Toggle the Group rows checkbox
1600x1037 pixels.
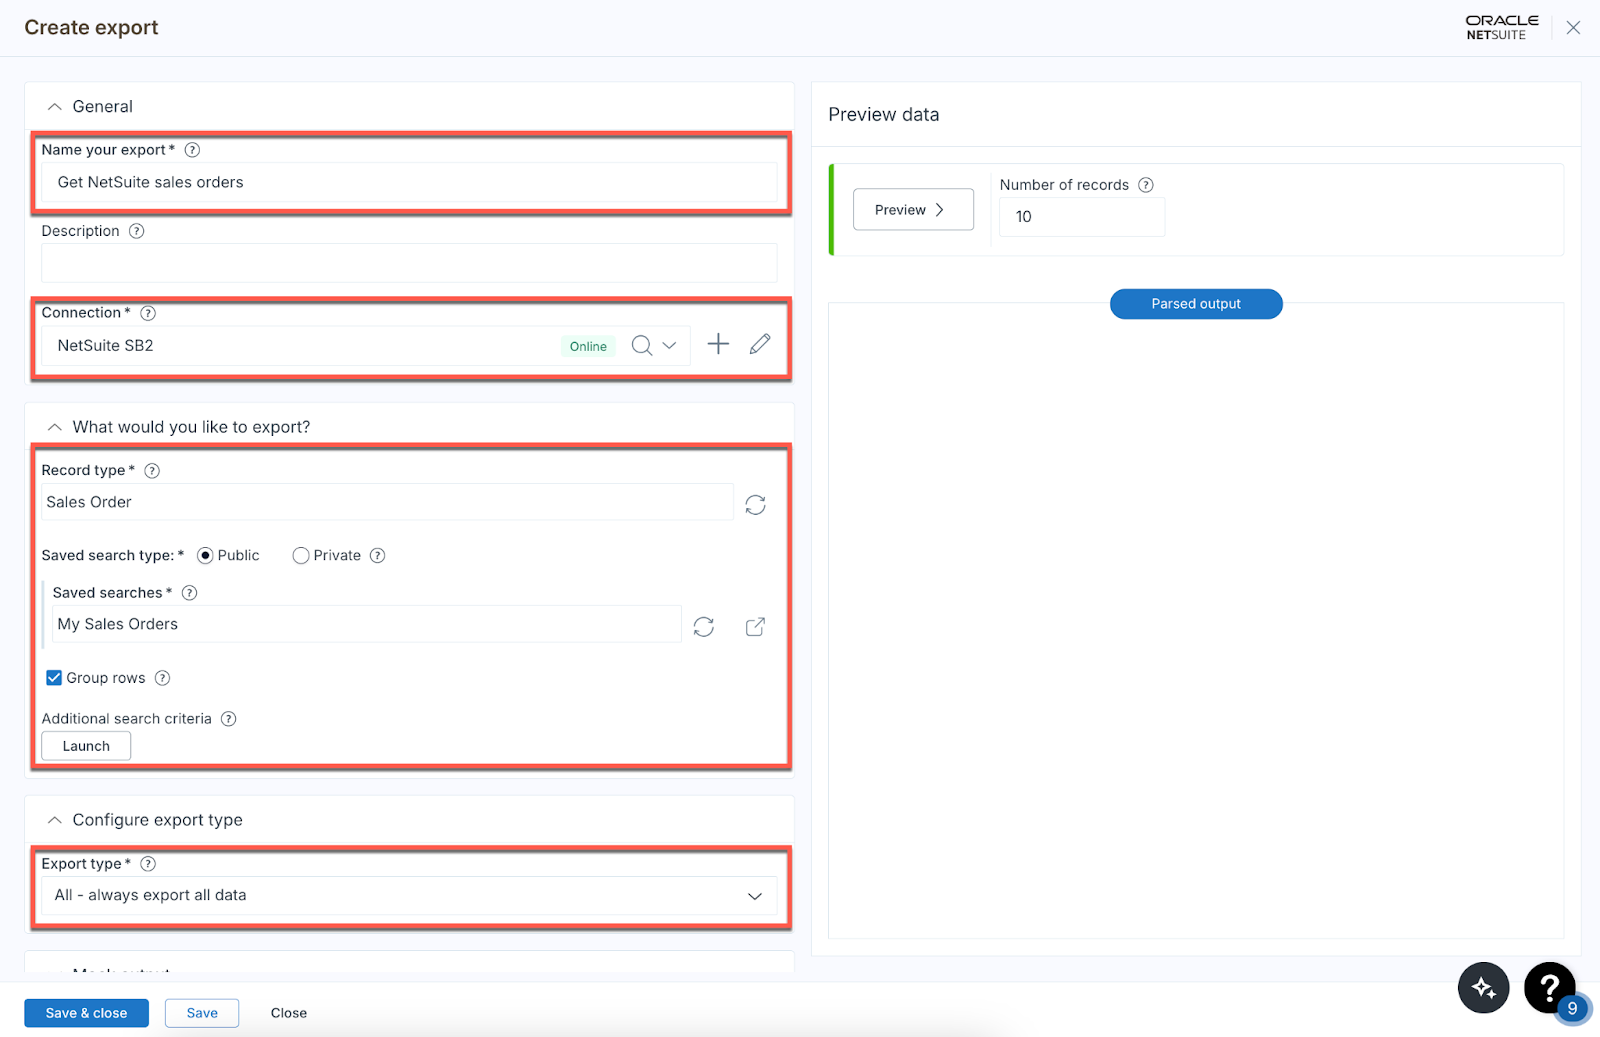pyautogui.click(x=54, y=678)
